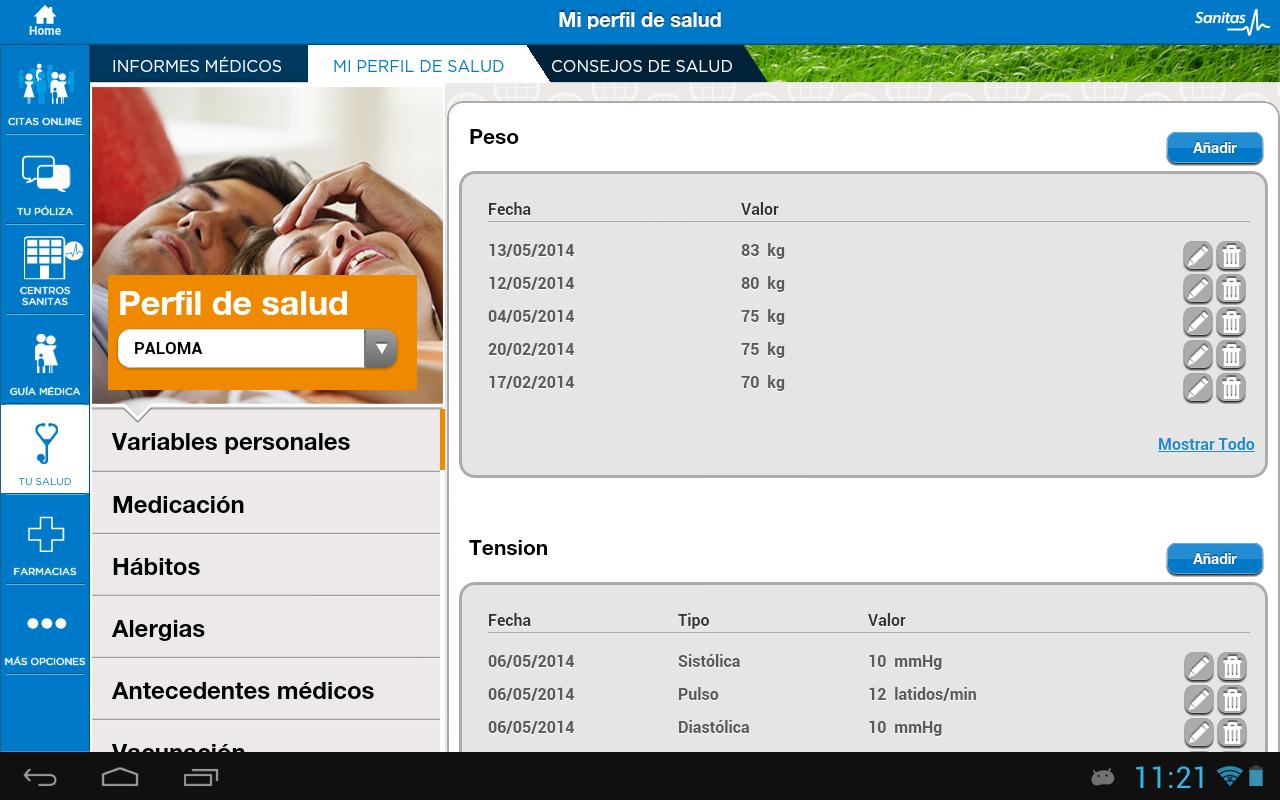The width and height of the screenshot is (1280, 800).
Task: Delete the 70 kg weight entry
Action: click(x=1231, y=388)
